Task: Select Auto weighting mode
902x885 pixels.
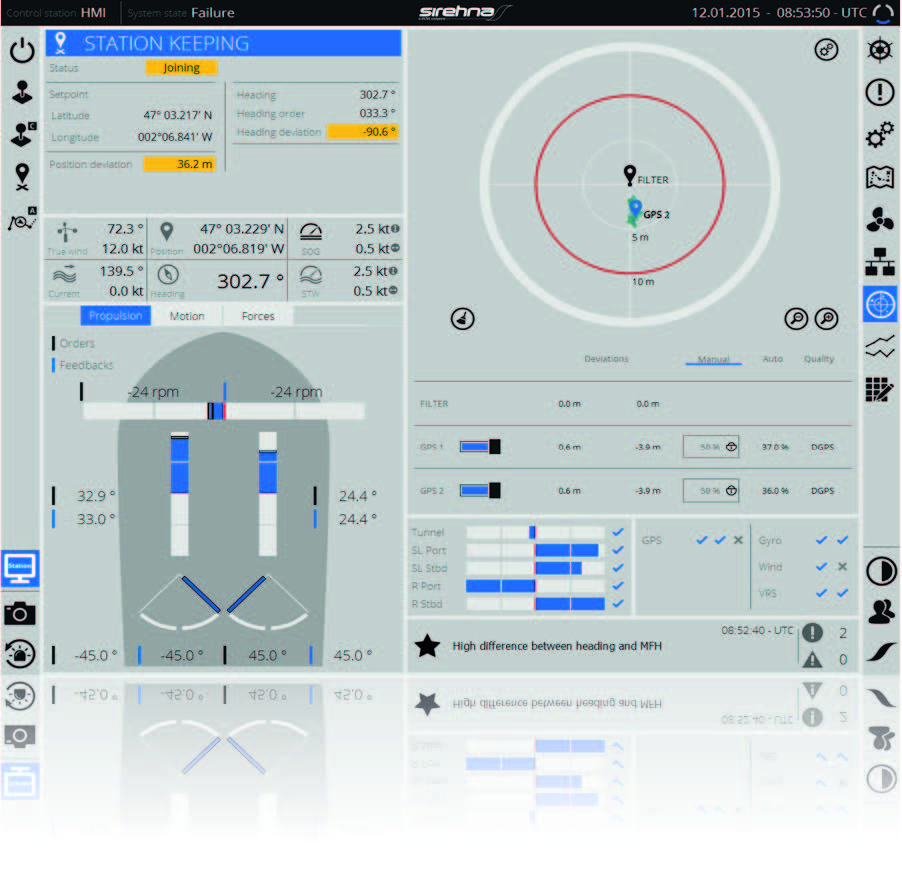Action: tap(772, 359)
